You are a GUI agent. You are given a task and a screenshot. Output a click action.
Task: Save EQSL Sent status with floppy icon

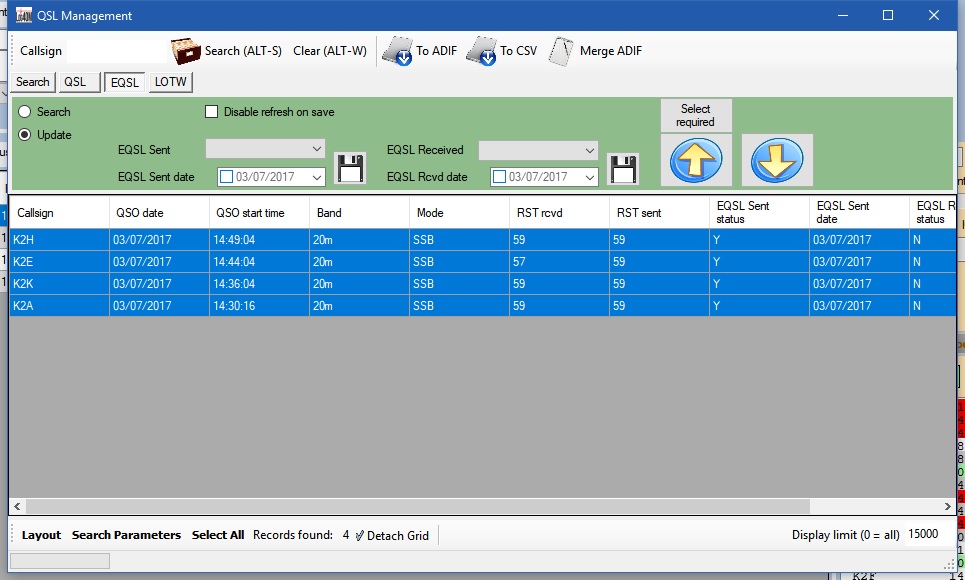tap(350, 168)
